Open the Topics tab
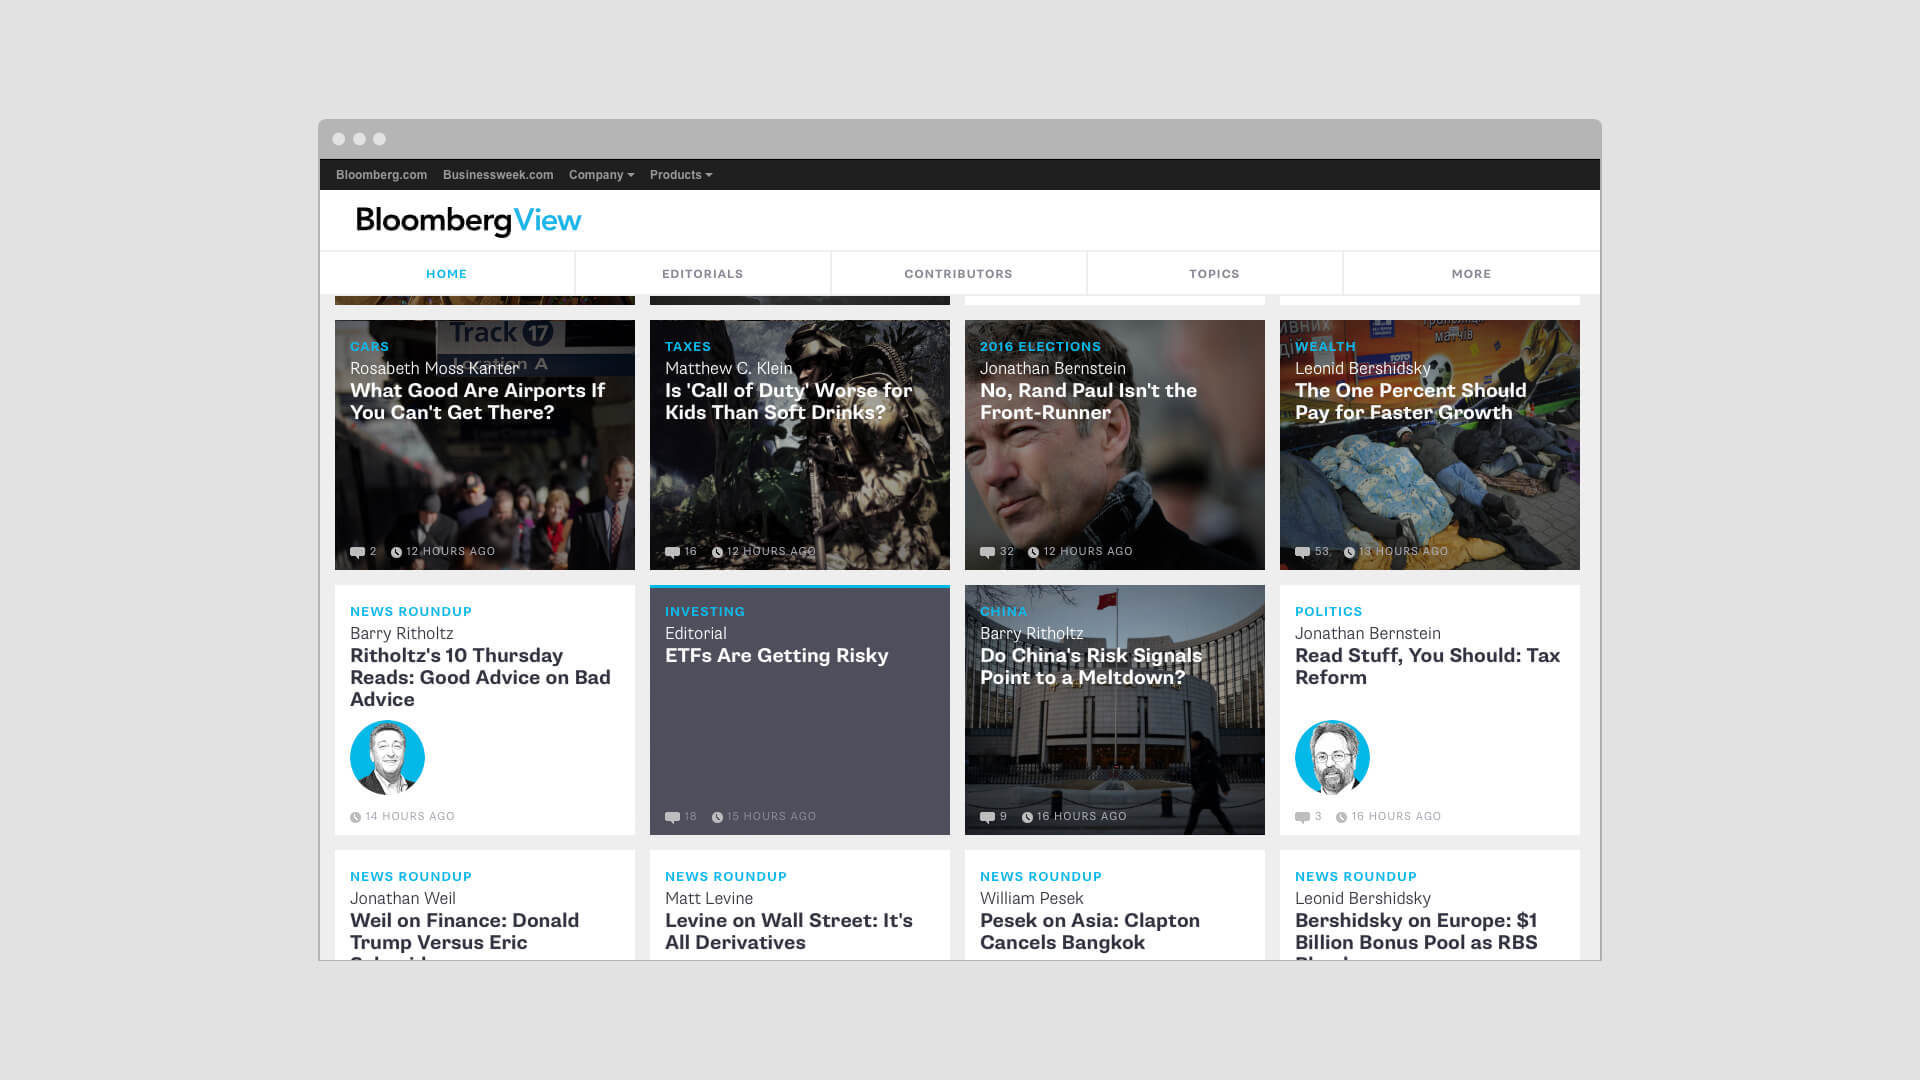1920x1080 pixels. [x=1215, y=273]
